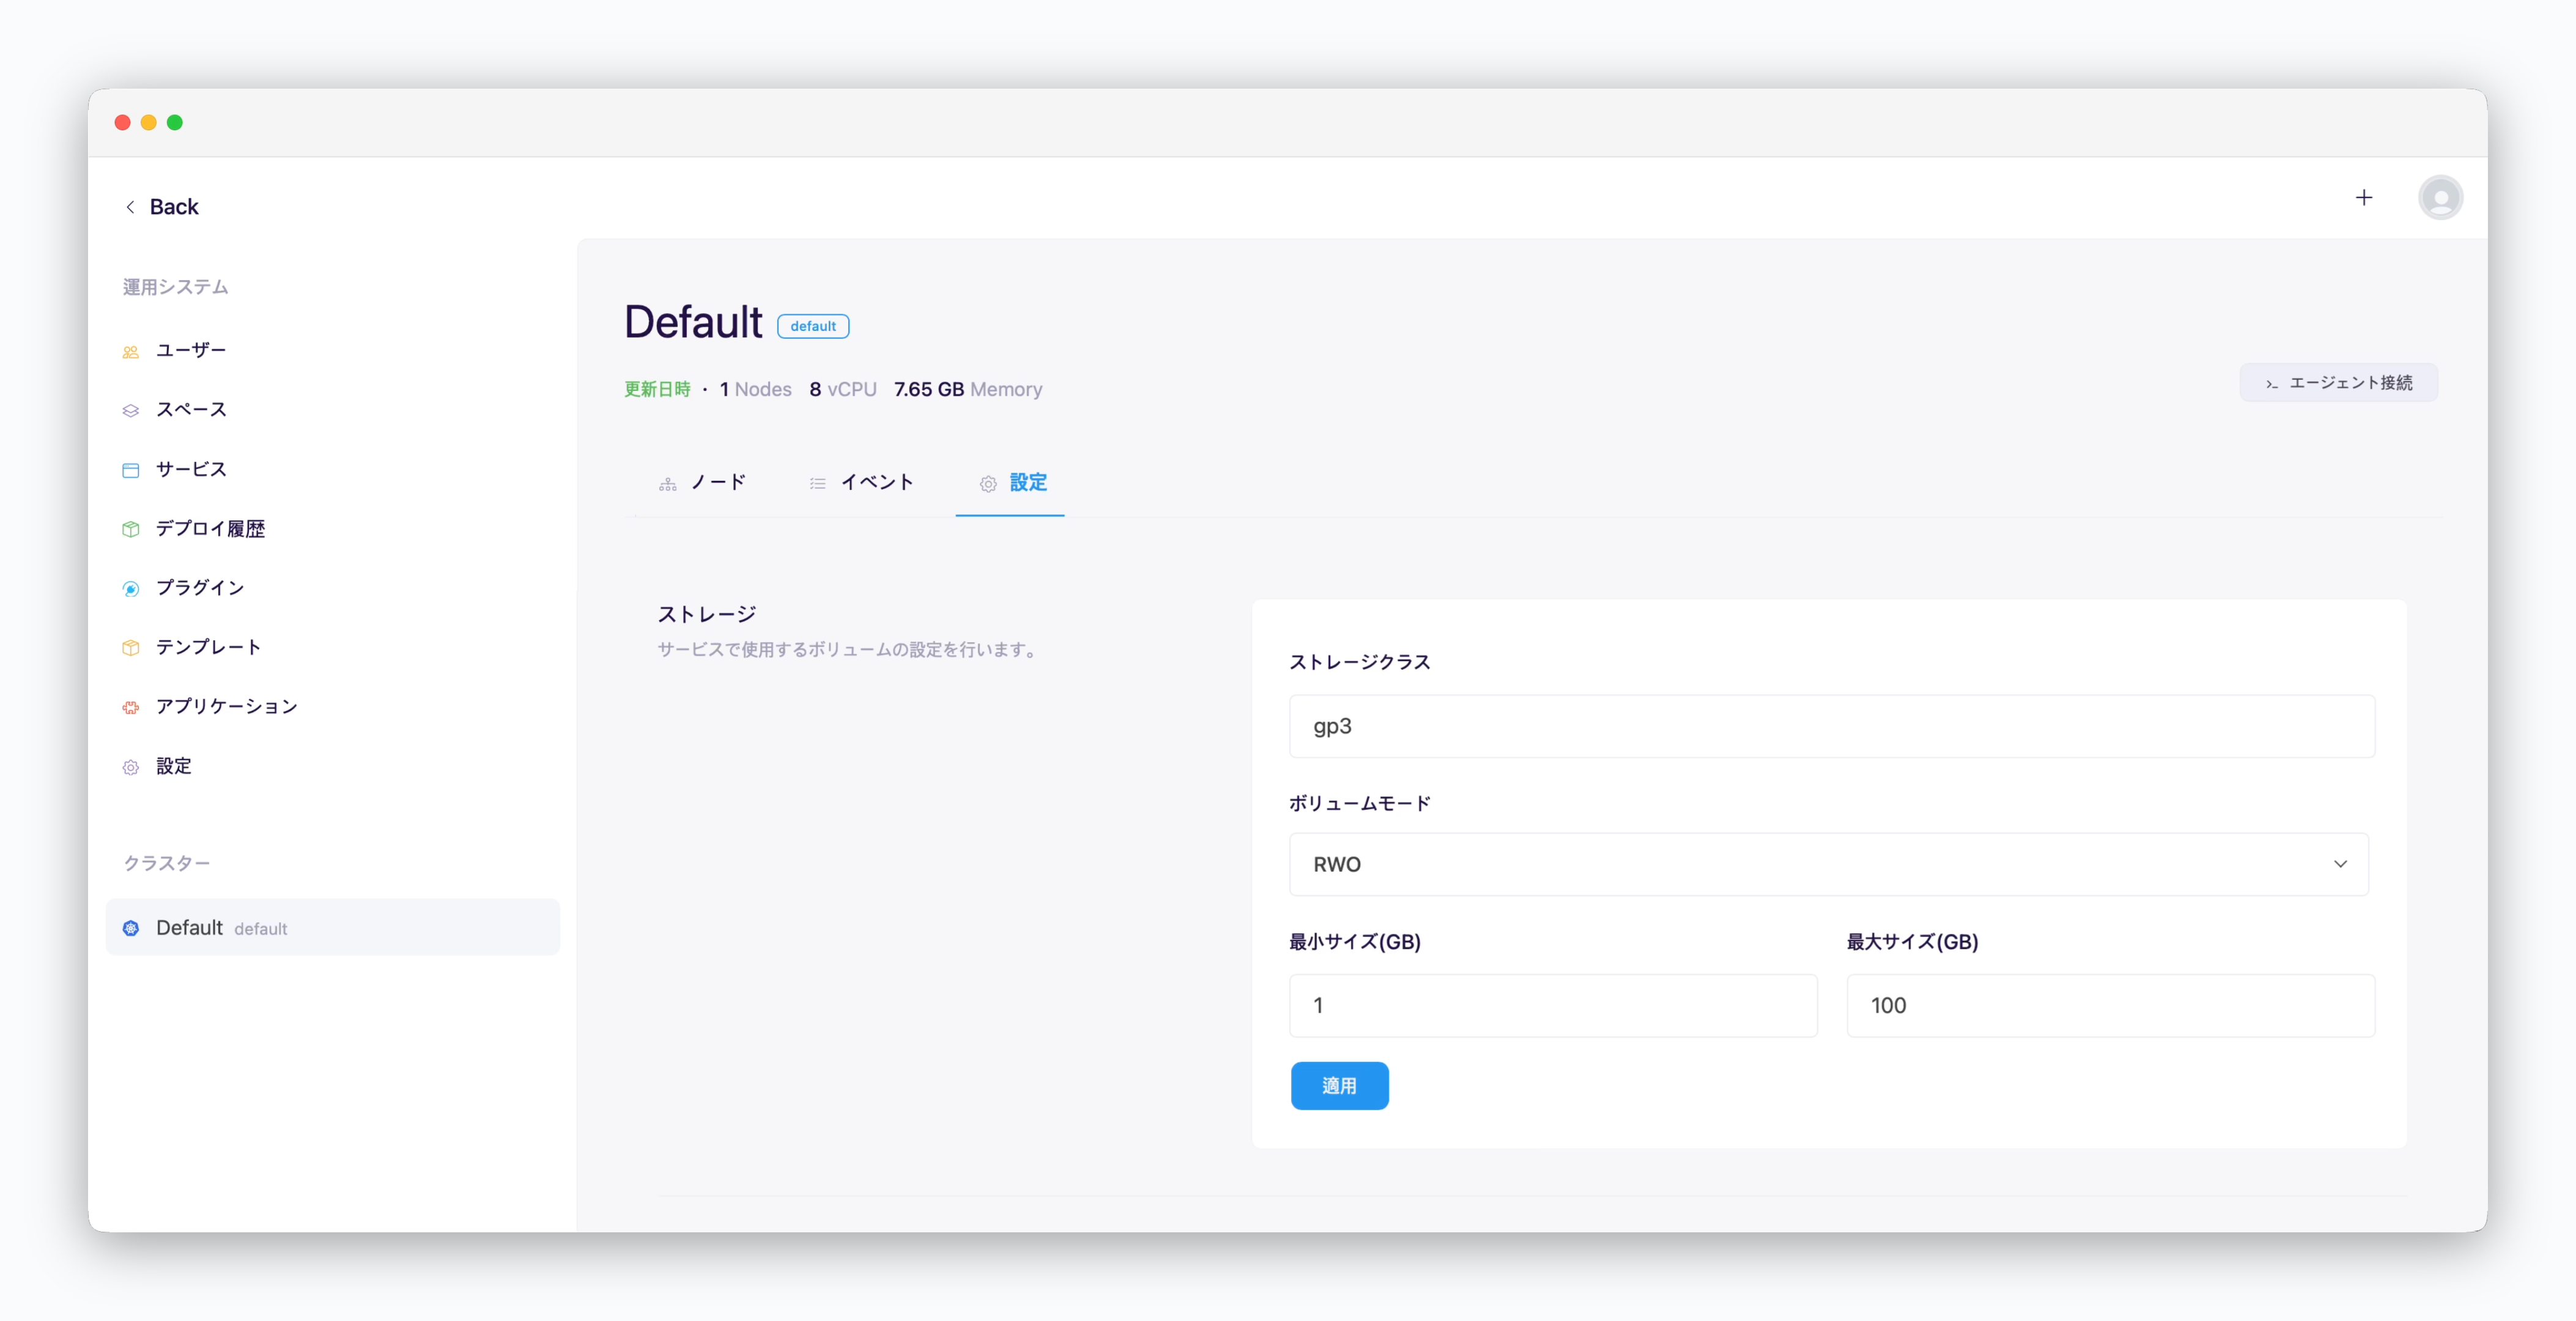2576x1321 pixels.
Task: Click the 最小サイズ(GB) input field
Action: coord(1553,1006)
